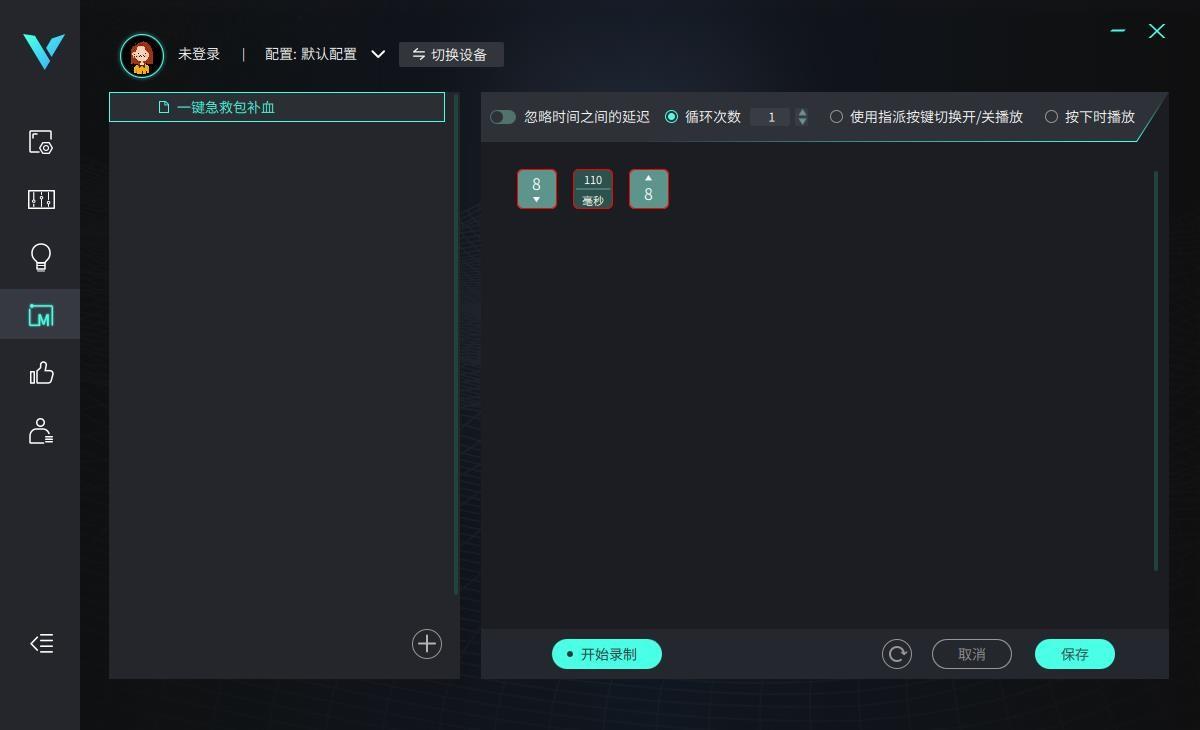This screenshot has width=1200, height=730.
Task: Click the 未登录 login text
Action: click(x=199, y=54)
